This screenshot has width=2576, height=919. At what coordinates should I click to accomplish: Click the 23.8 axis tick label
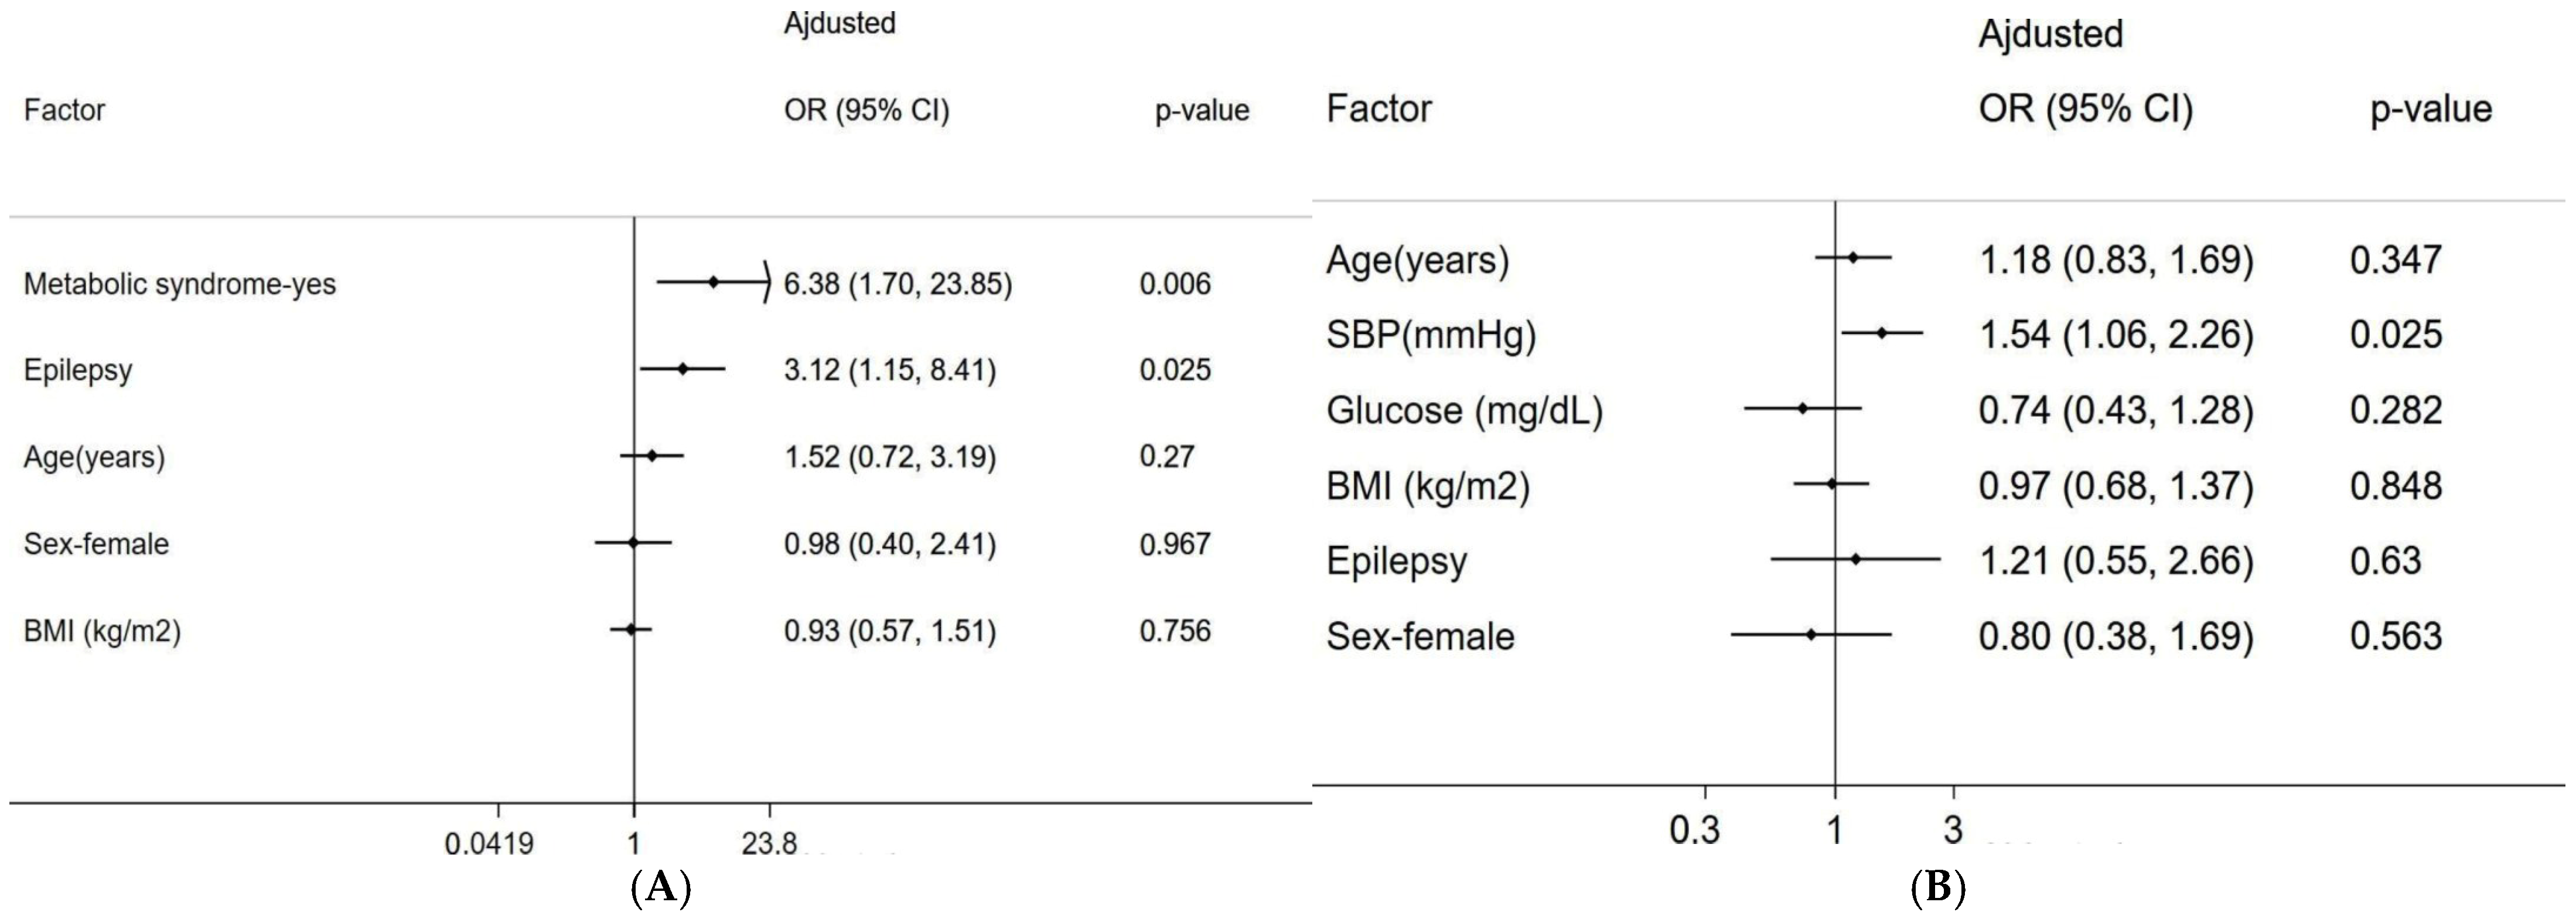[769, 844]
